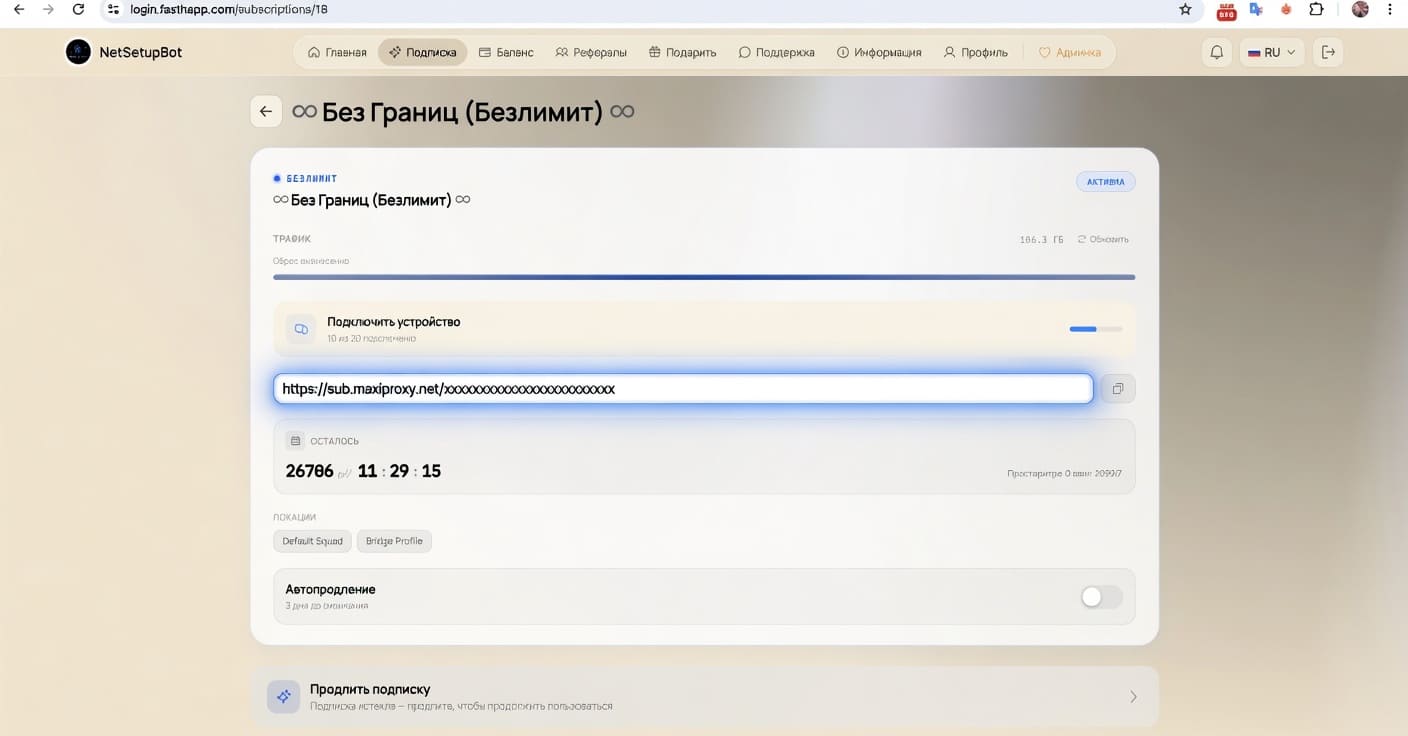Click the browser address bar URL

[229, 9]
